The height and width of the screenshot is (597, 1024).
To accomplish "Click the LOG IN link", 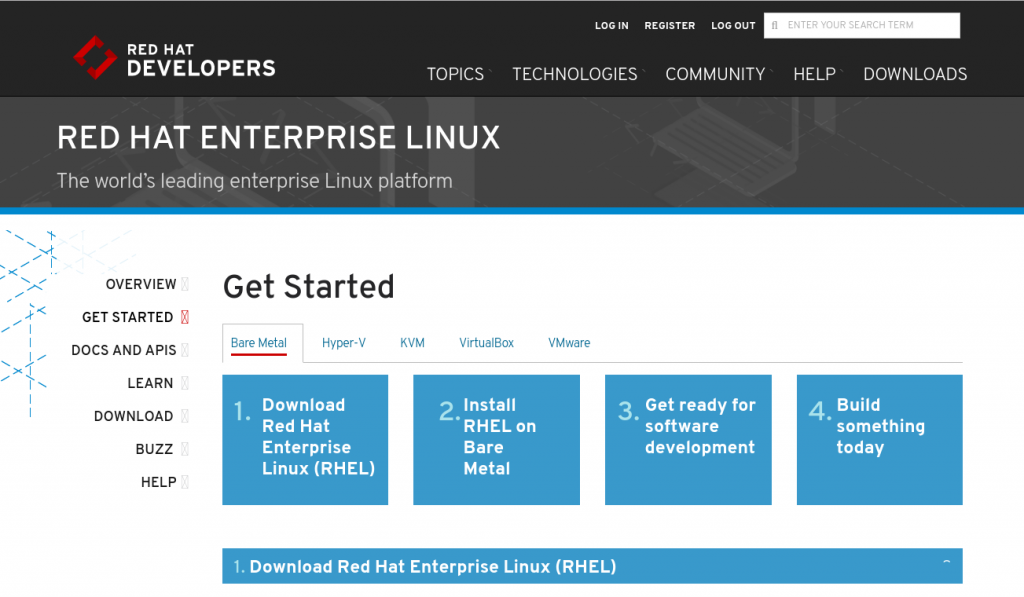I will (611, 26).
